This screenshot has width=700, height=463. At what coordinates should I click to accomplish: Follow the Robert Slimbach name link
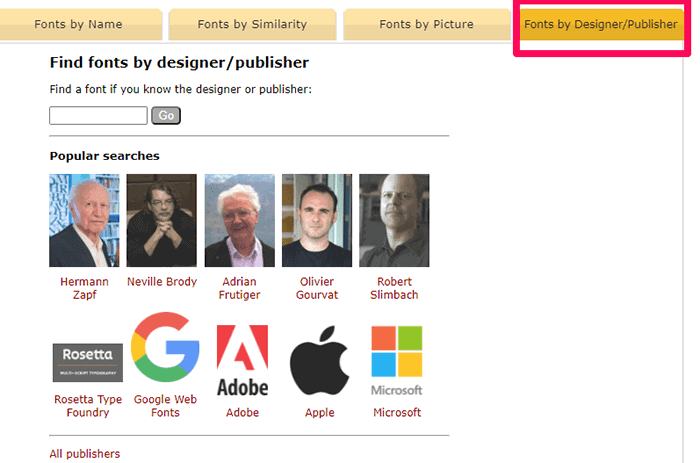coord(394,288)
